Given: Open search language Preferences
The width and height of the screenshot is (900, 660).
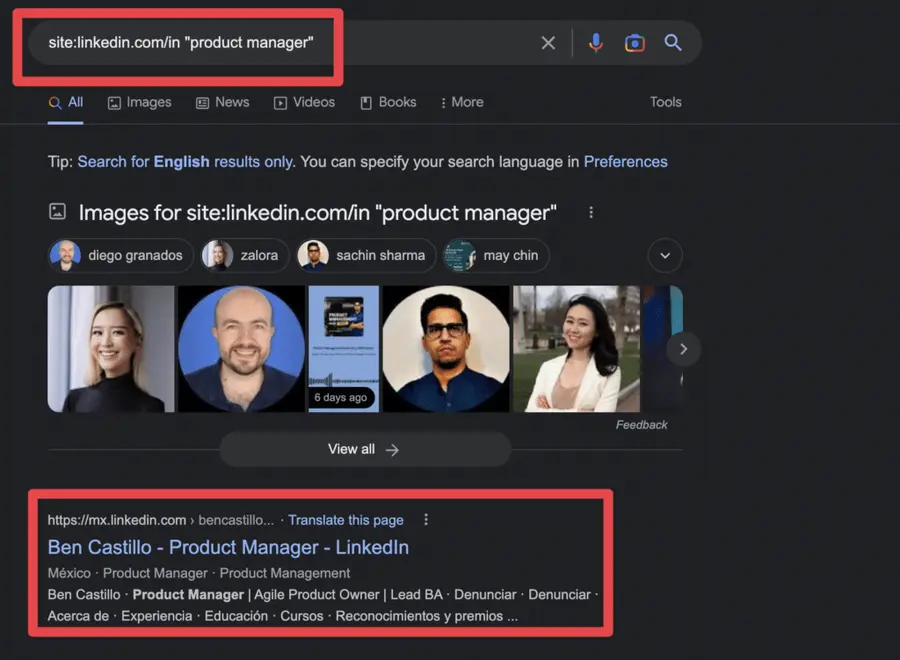Looking at the screenshot, I should pos(625,161).
